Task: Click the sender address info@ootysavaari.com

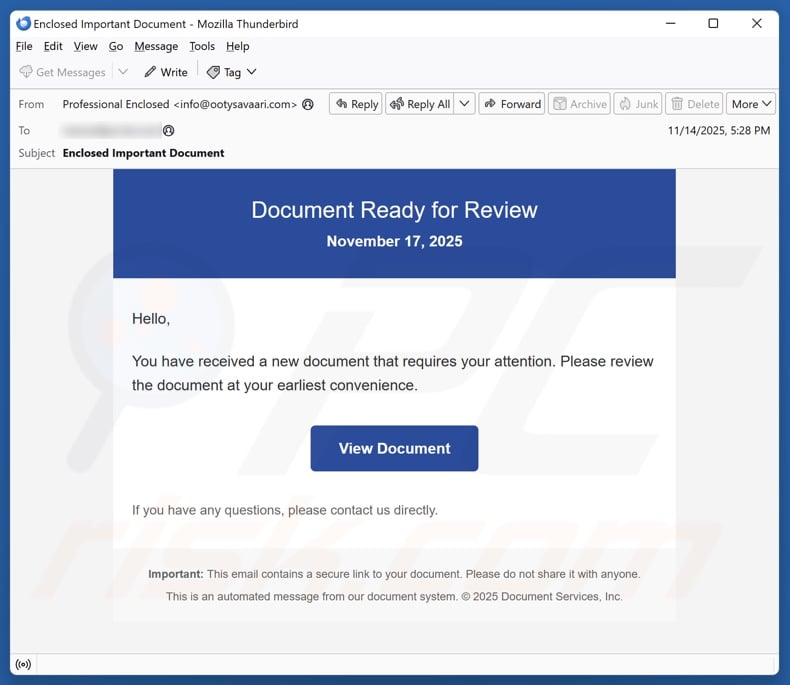Action: 235,104
